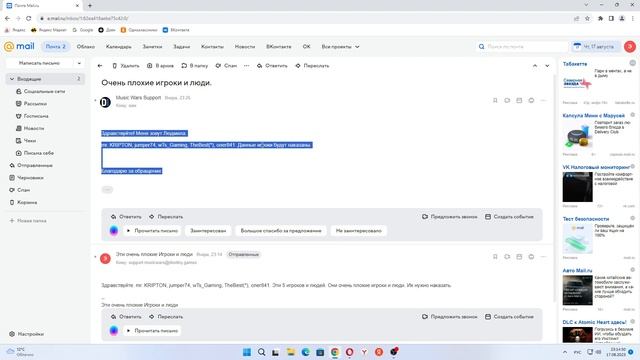Image resolution: width=640 pixels, height=360 pixels.
Task: Click calendar icon on the sent message row
Action: pos(519,257)
